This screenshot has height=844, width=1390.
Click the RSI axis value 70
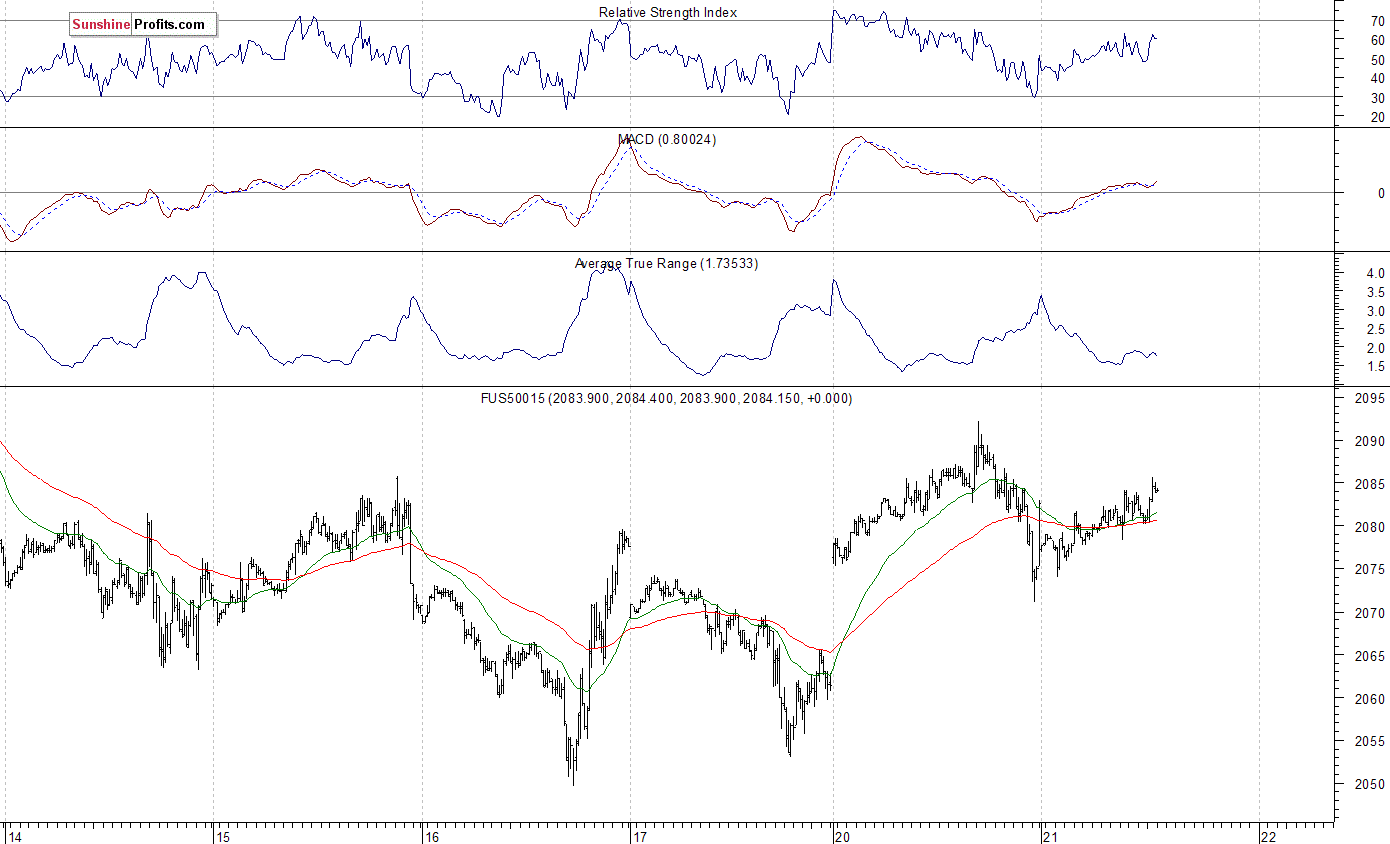point(1378,21)
